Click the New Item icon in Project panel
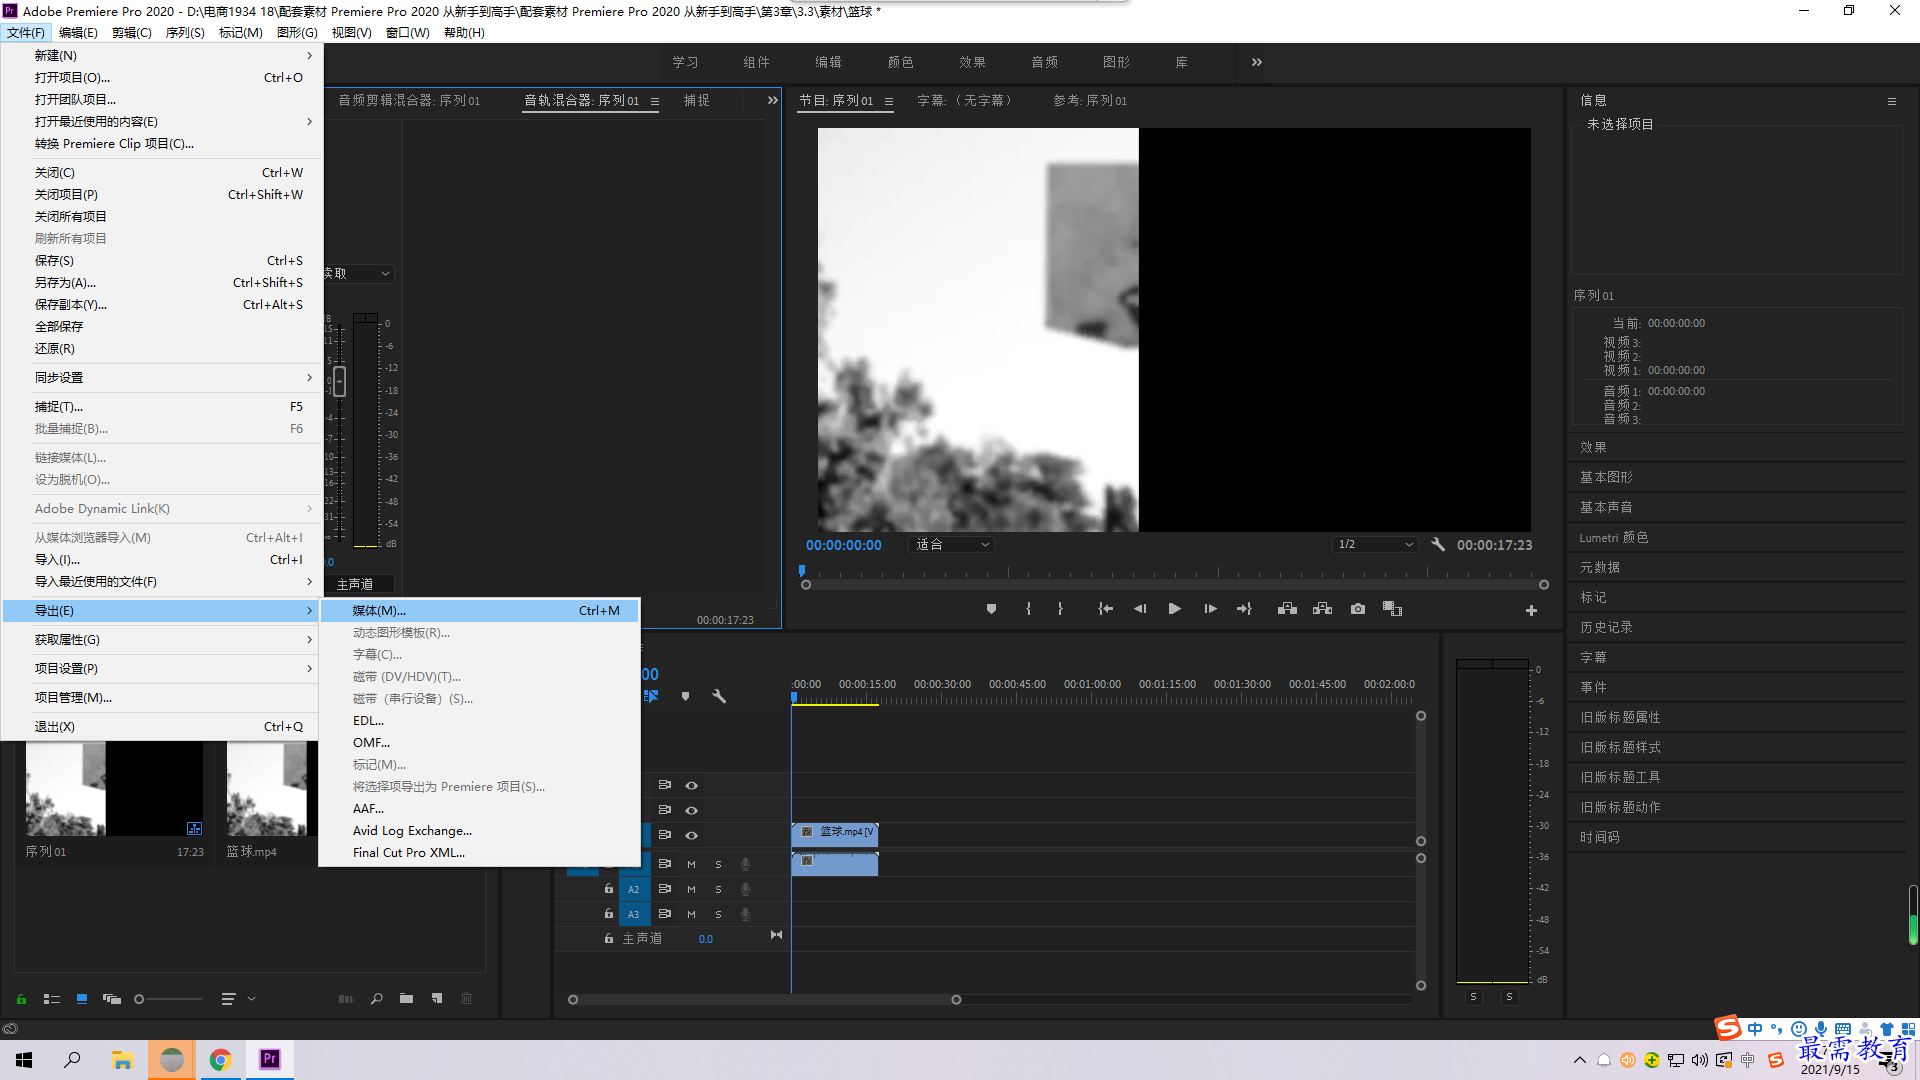This screenshot has width=1920, height=1080. pos(437,999)
